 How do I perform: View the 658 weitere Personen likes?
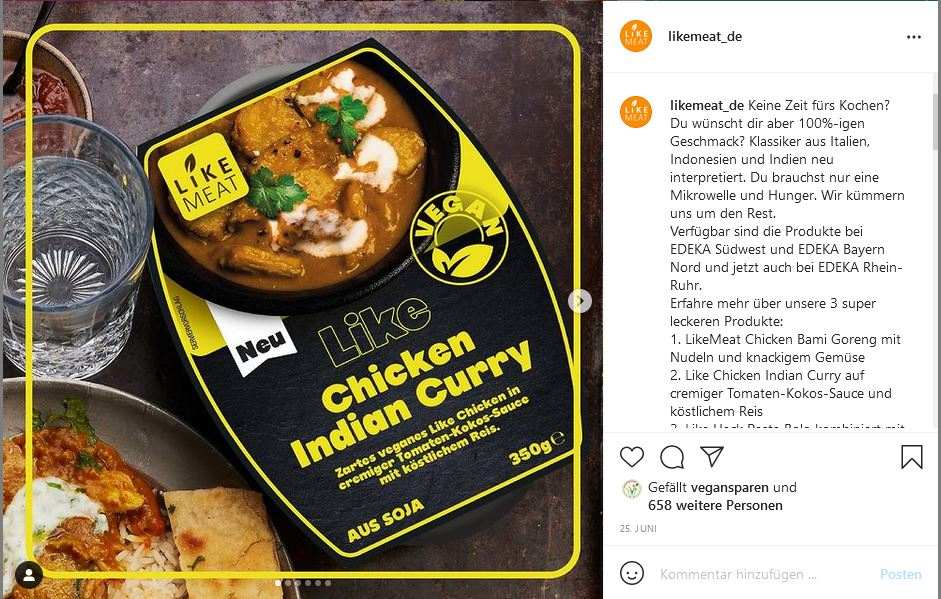(x=715, y=505)
